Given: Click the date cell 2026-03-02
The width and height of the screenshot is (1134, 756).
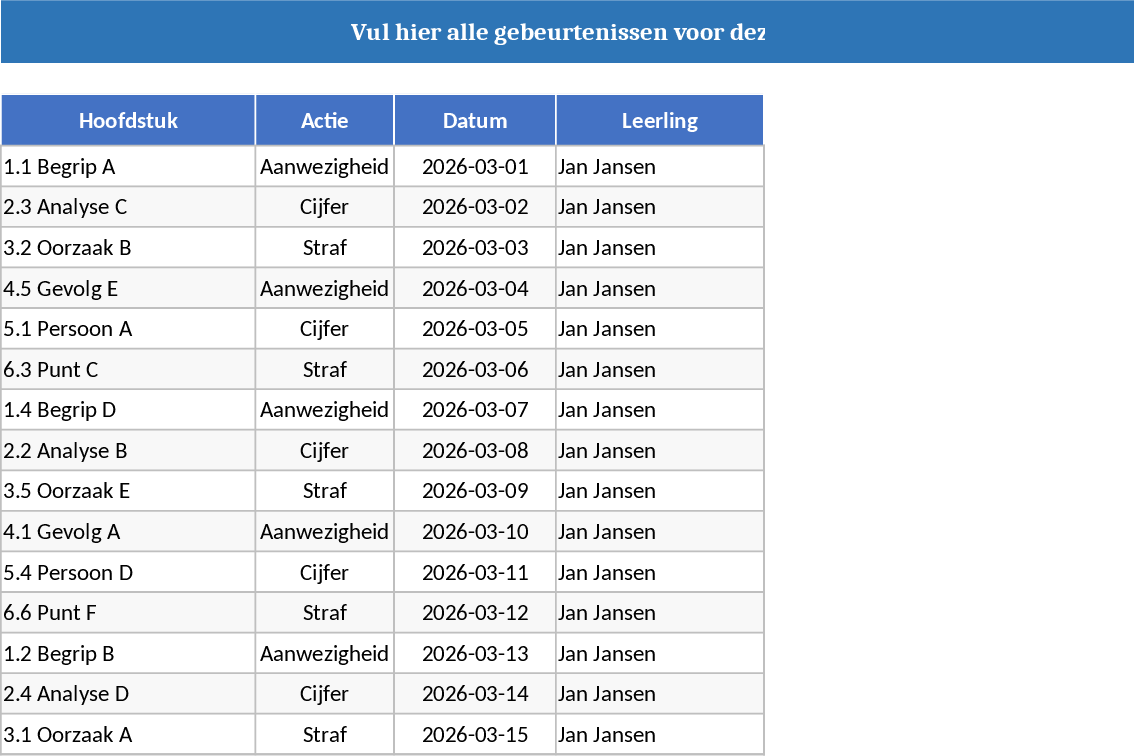Looking at the screenshot, I should click(475, 207).
